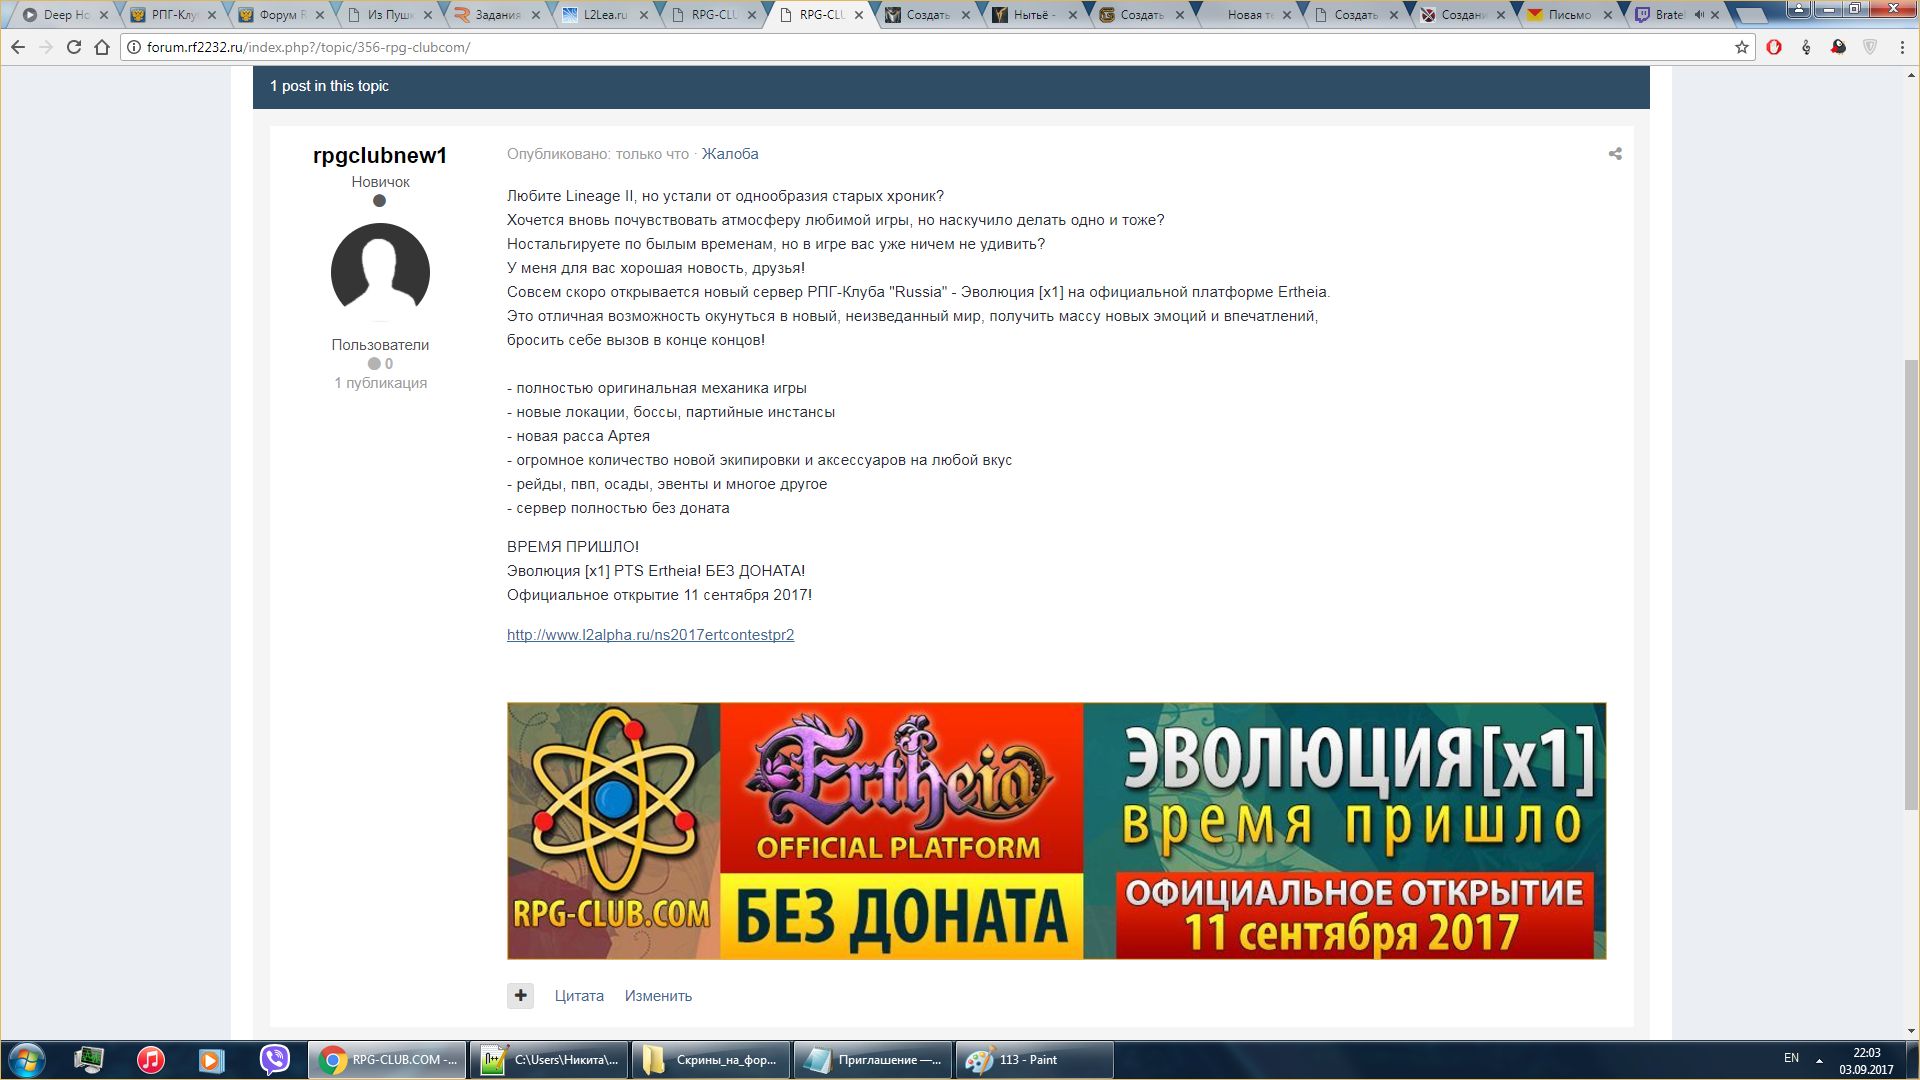Click the 'Новичок' rank text

(380, 182)
